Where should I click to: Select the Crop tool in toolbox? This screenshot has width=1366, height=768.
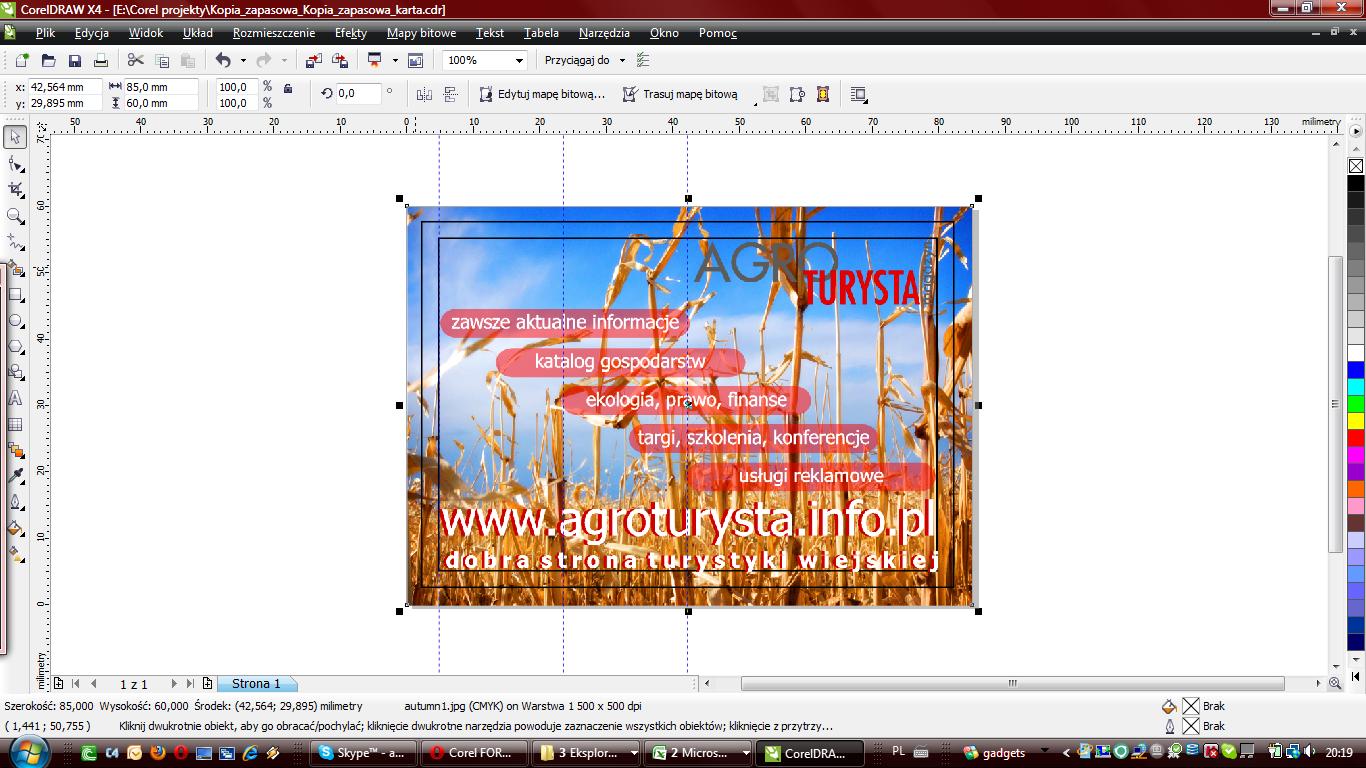pyautogui.click(x=16, y=189)
